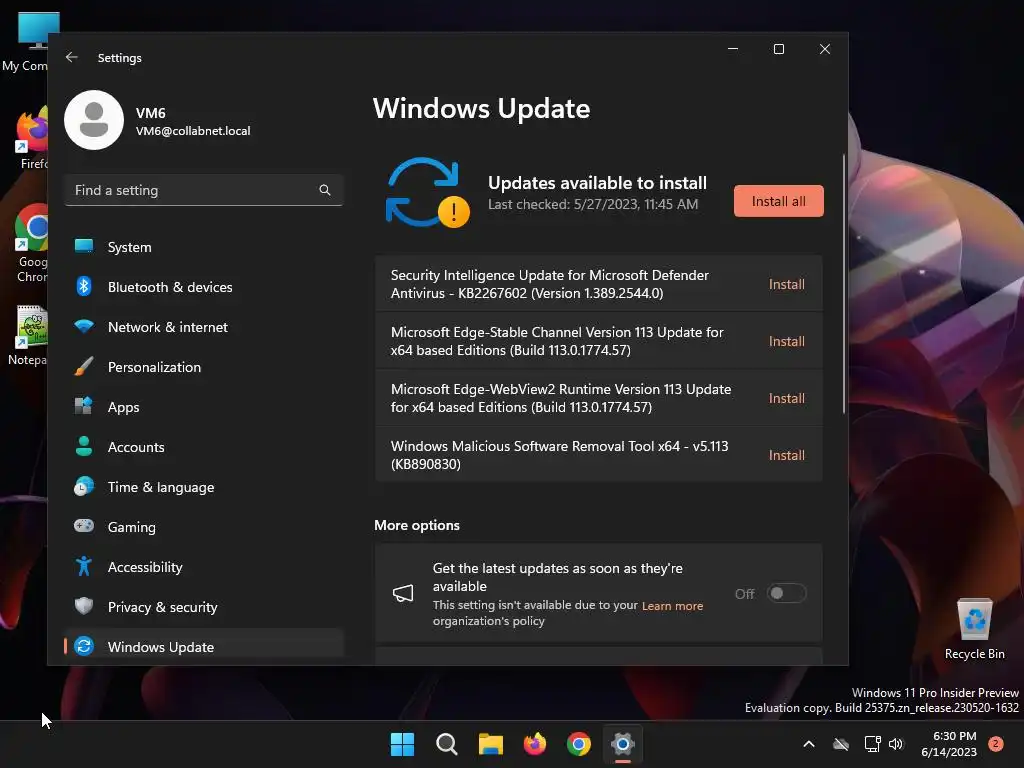Open Apps settings label
Viewport: 1024px width, 768px height.
123,407
